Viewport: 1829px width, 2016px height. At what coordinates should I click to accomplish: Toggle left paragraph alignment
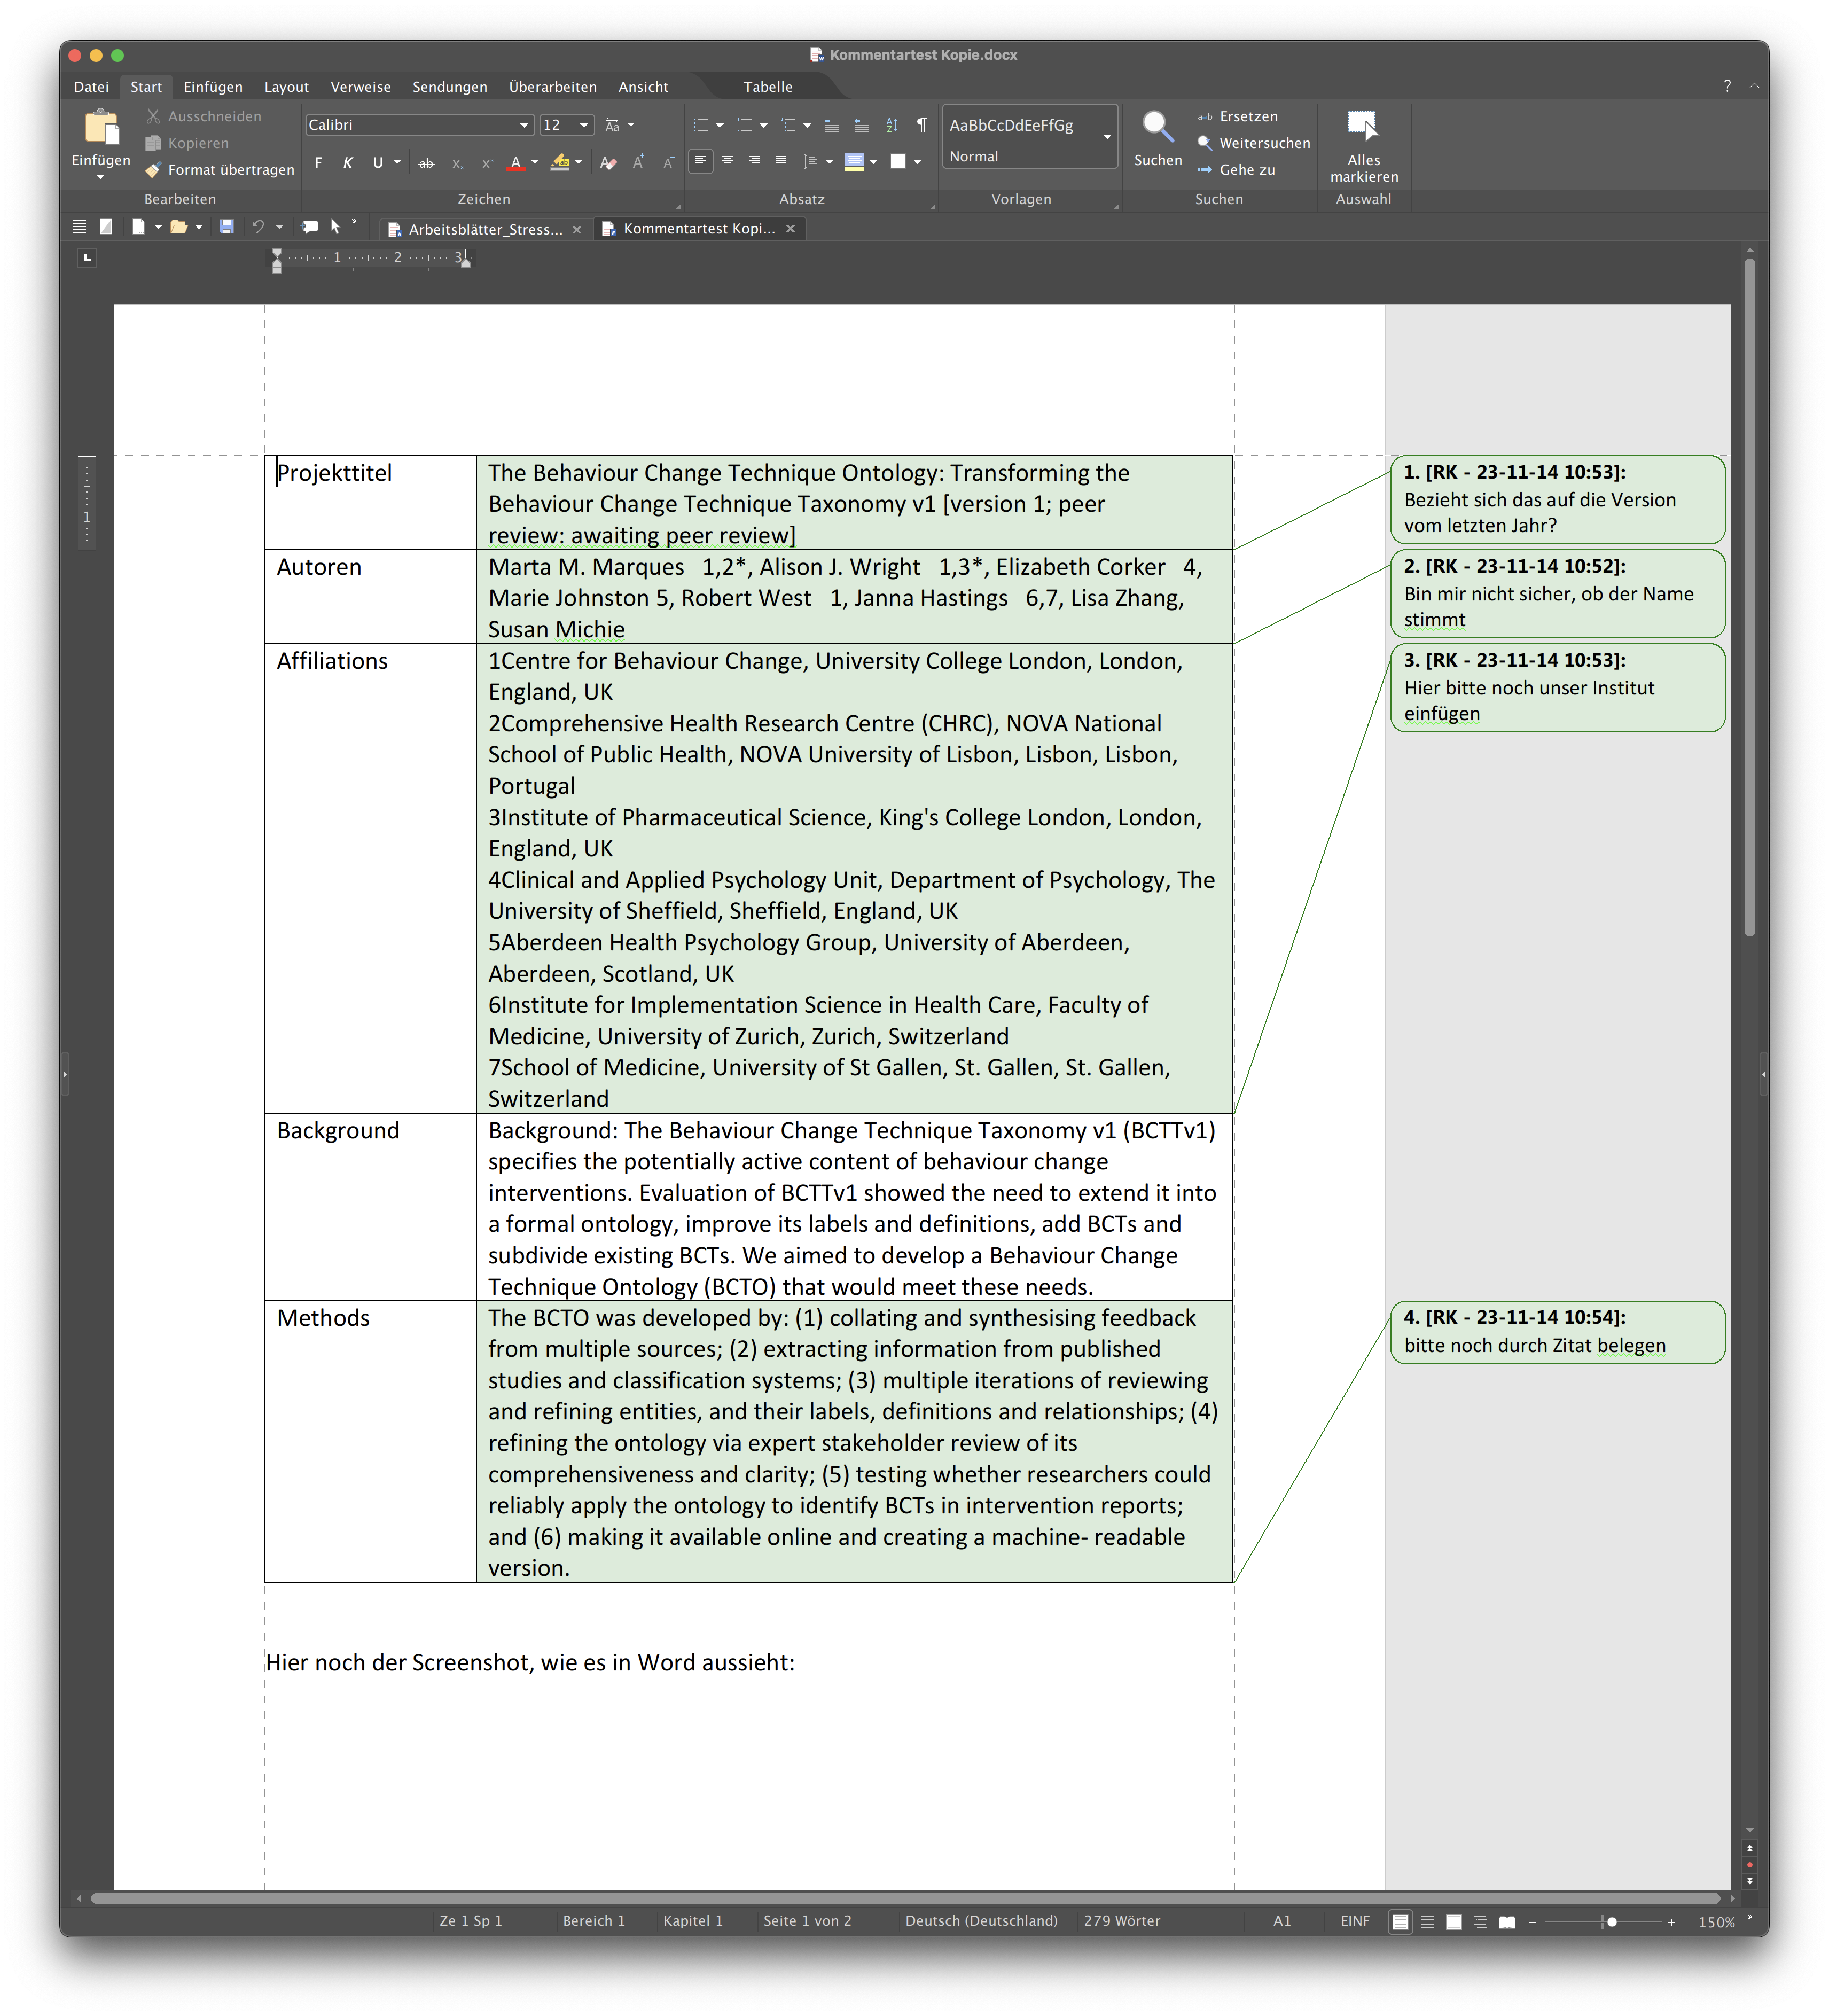pos(701,162)
